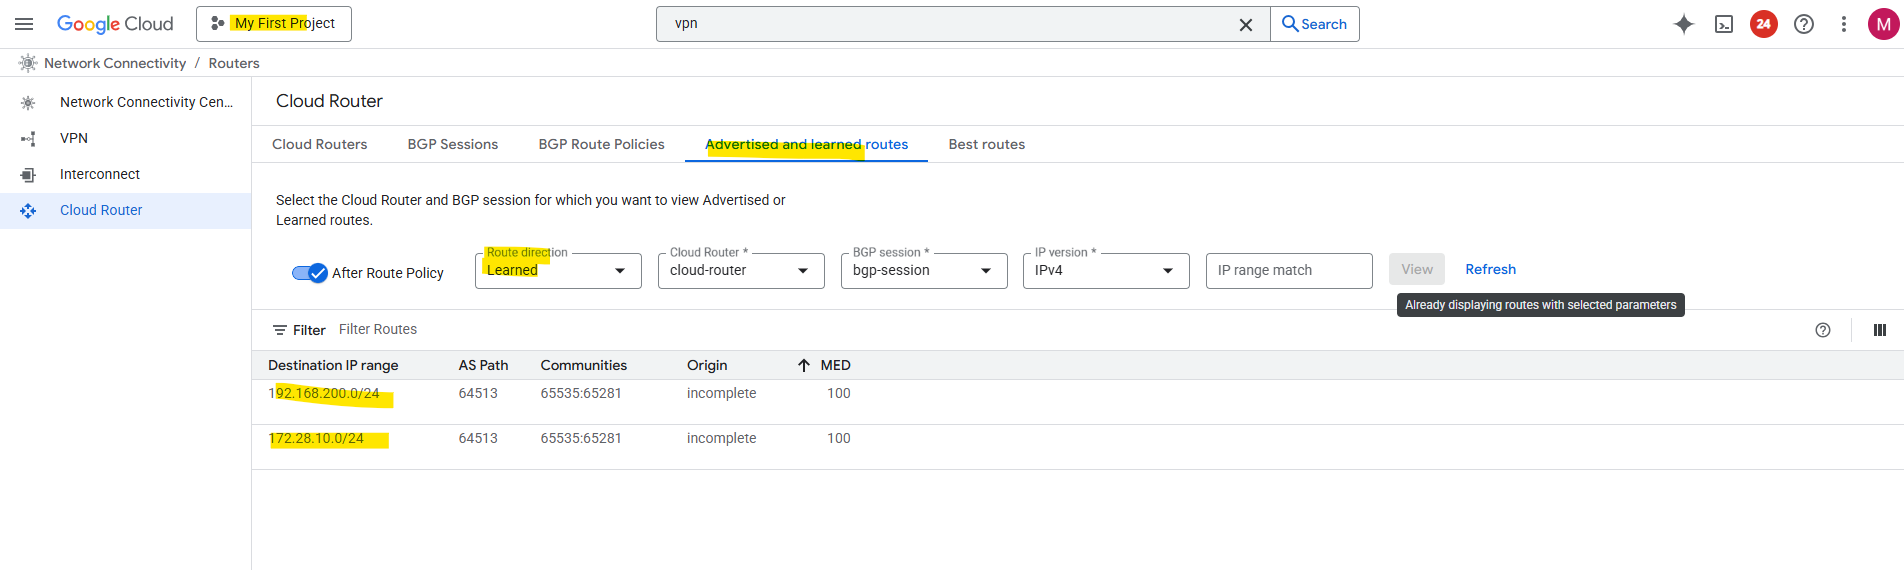This screenshot has height=570, width=1904.
Task: Click the IP range match input field
Action: point(1289,271)
